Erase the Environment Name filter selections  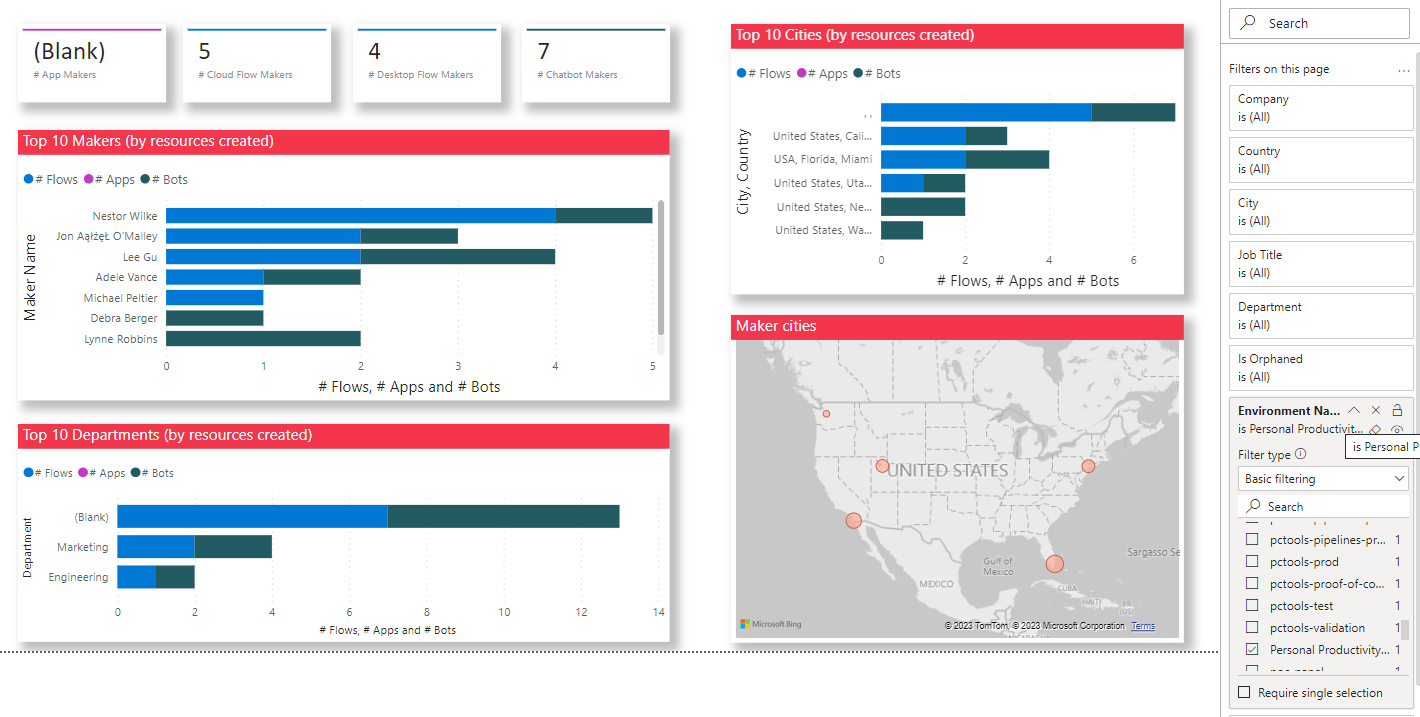1374,428
